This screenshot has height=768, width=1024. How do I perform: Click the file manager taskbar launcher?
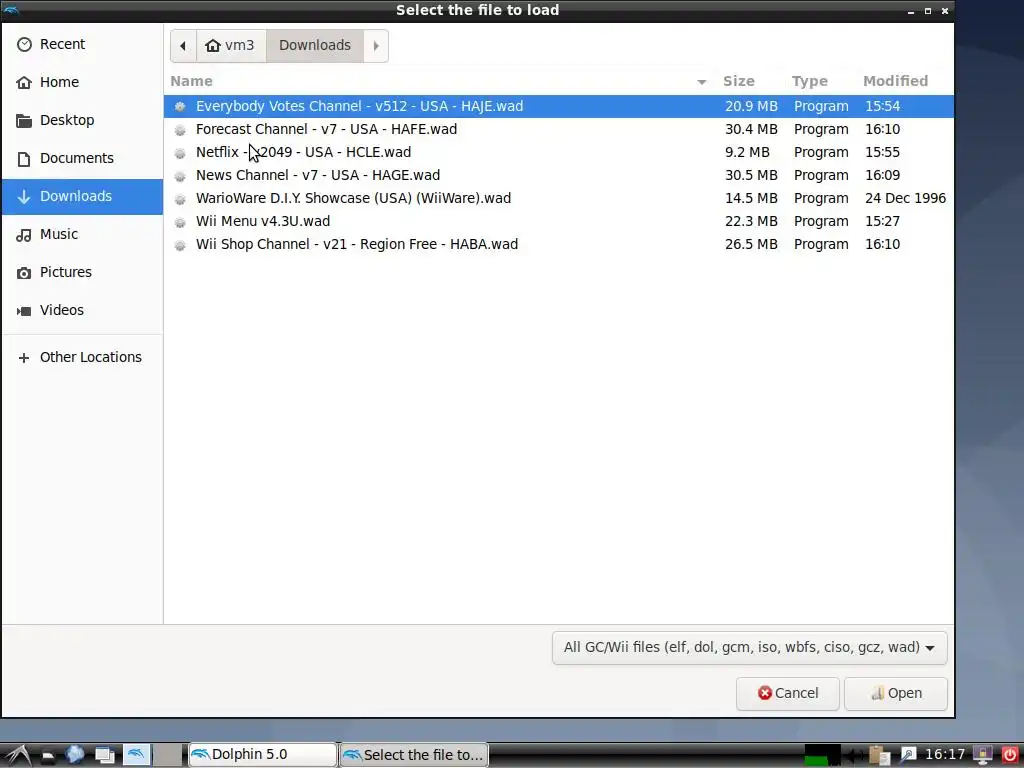coord(47,756)
